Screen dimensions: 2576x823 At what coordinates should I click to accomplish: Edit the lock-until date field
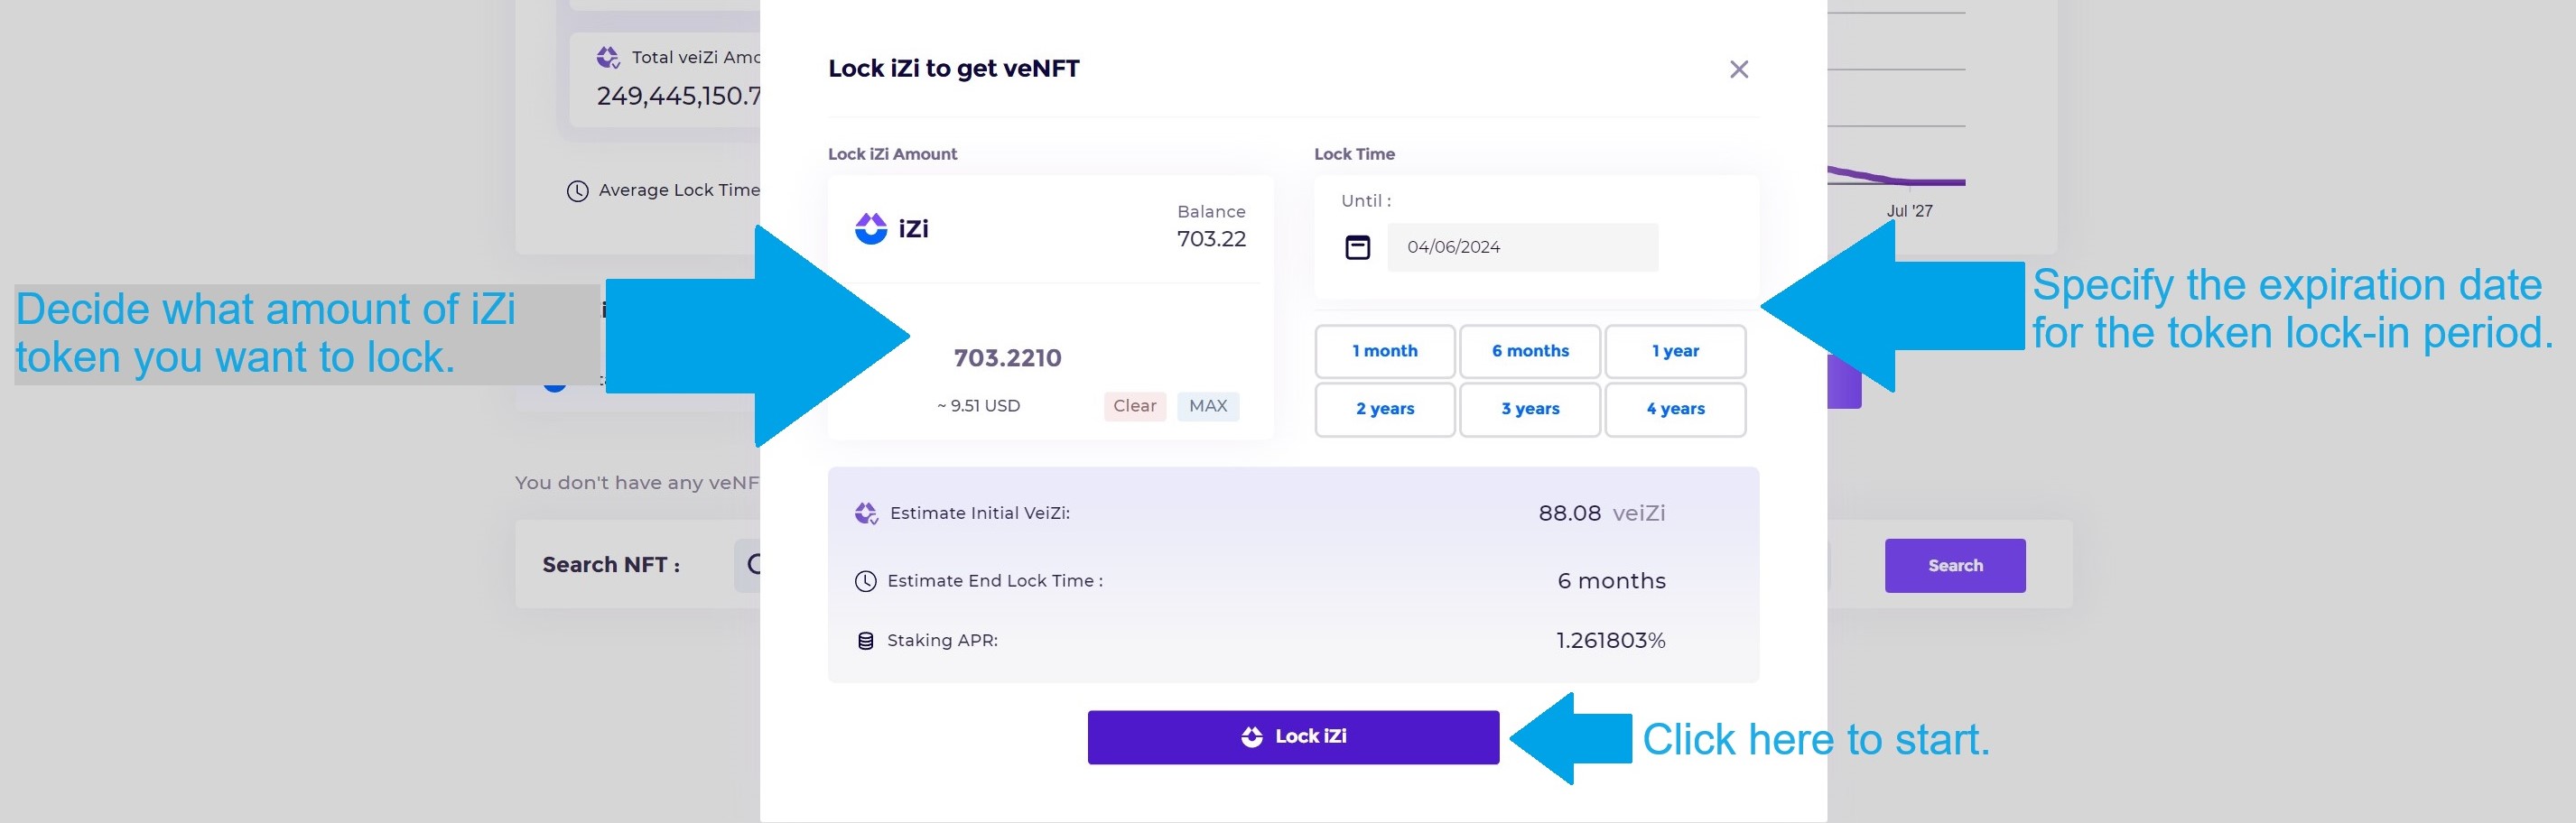[1521, 247]
